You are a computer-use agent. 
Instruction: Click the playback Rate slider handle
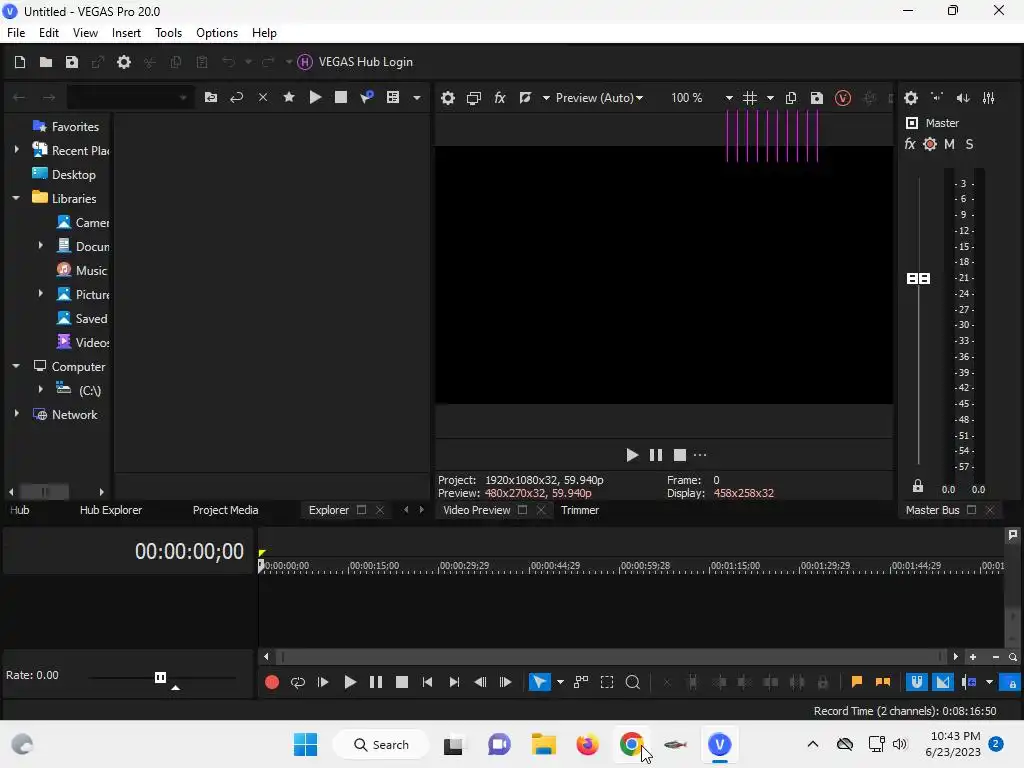[x=160, y=677]
